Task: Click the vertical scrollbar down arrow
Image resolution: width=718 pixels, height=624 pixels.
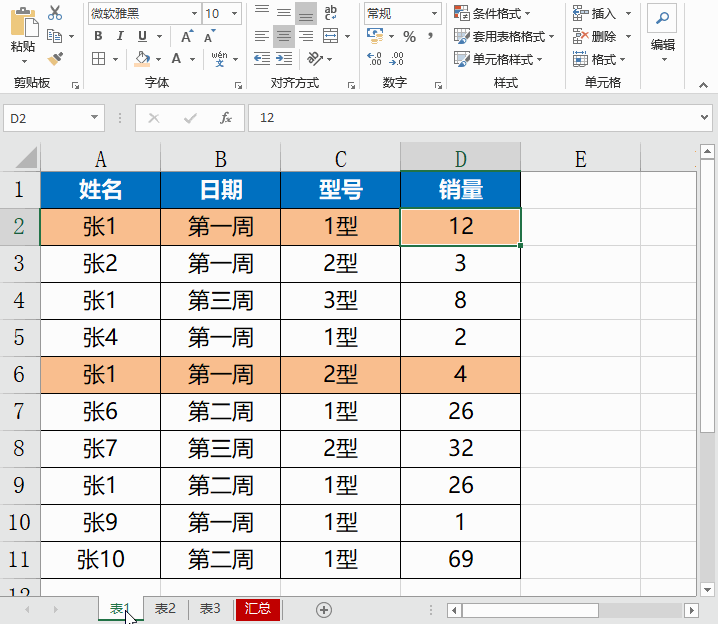Action: coord(707,590)
